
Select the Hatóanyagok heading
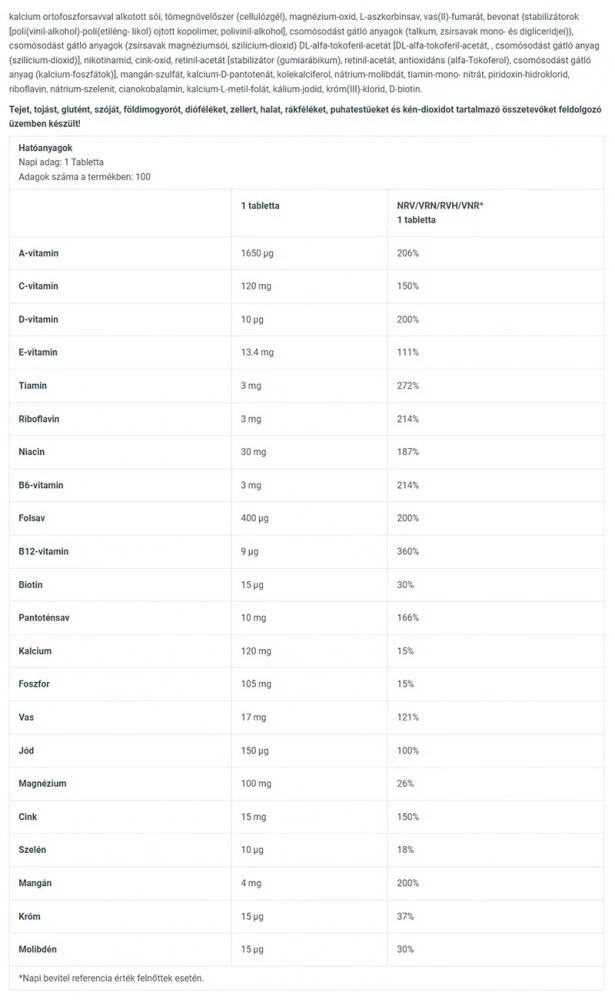[45, 148]
